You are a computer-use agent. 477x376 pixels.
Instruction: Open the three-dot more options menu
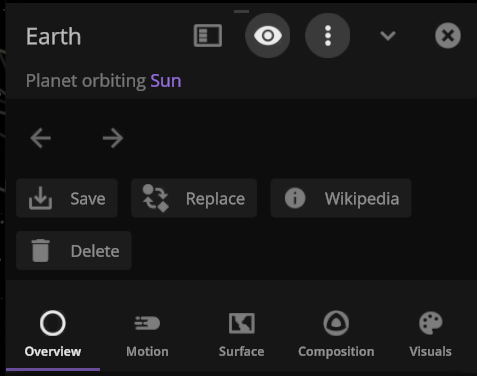(328, 36)
